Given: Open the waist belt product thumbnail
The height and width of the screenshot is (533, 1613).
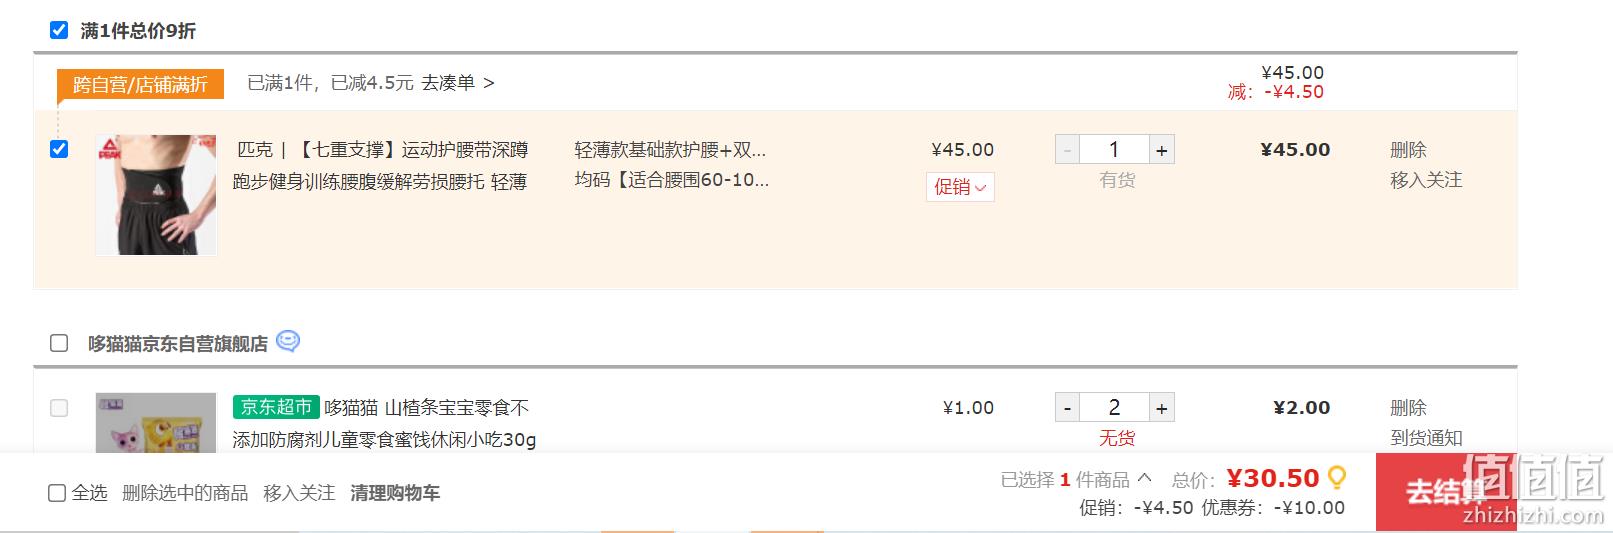Looking at the screenshot, I should (156, 195).
